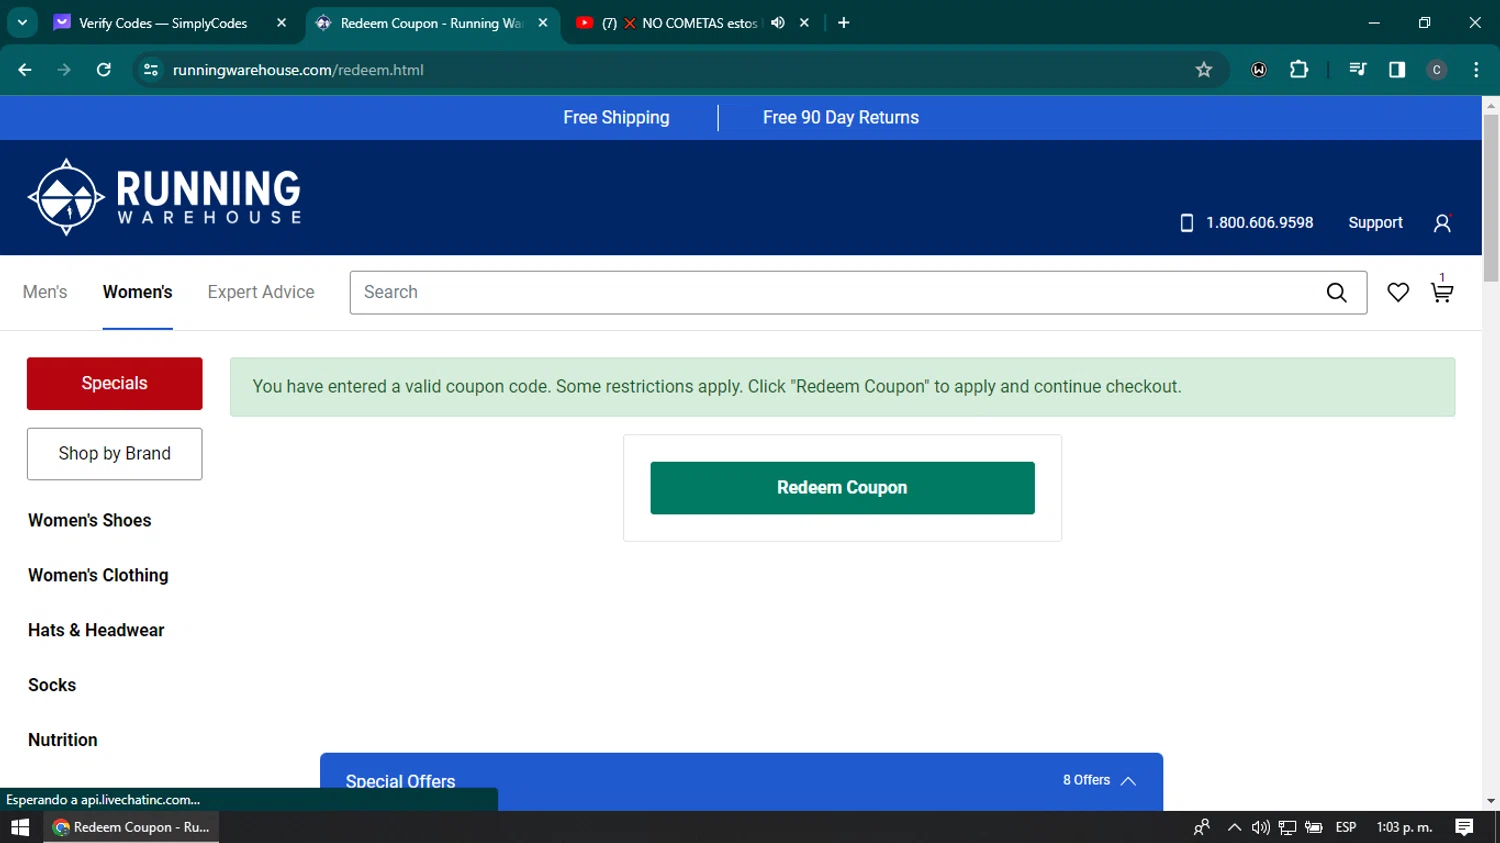
Task: Switch to Verify Codes — SimplyCodes tab
Action: [163, 23]
